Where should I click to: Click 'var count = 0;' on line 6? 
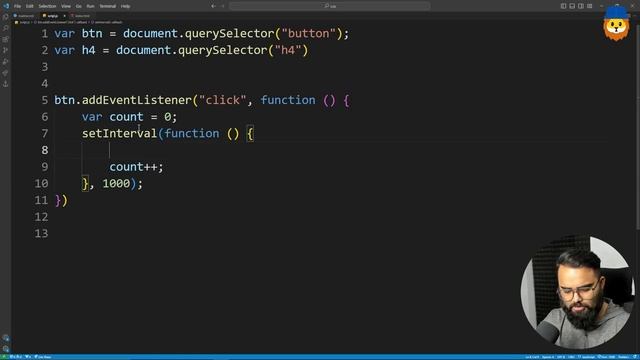pos(129,117)
